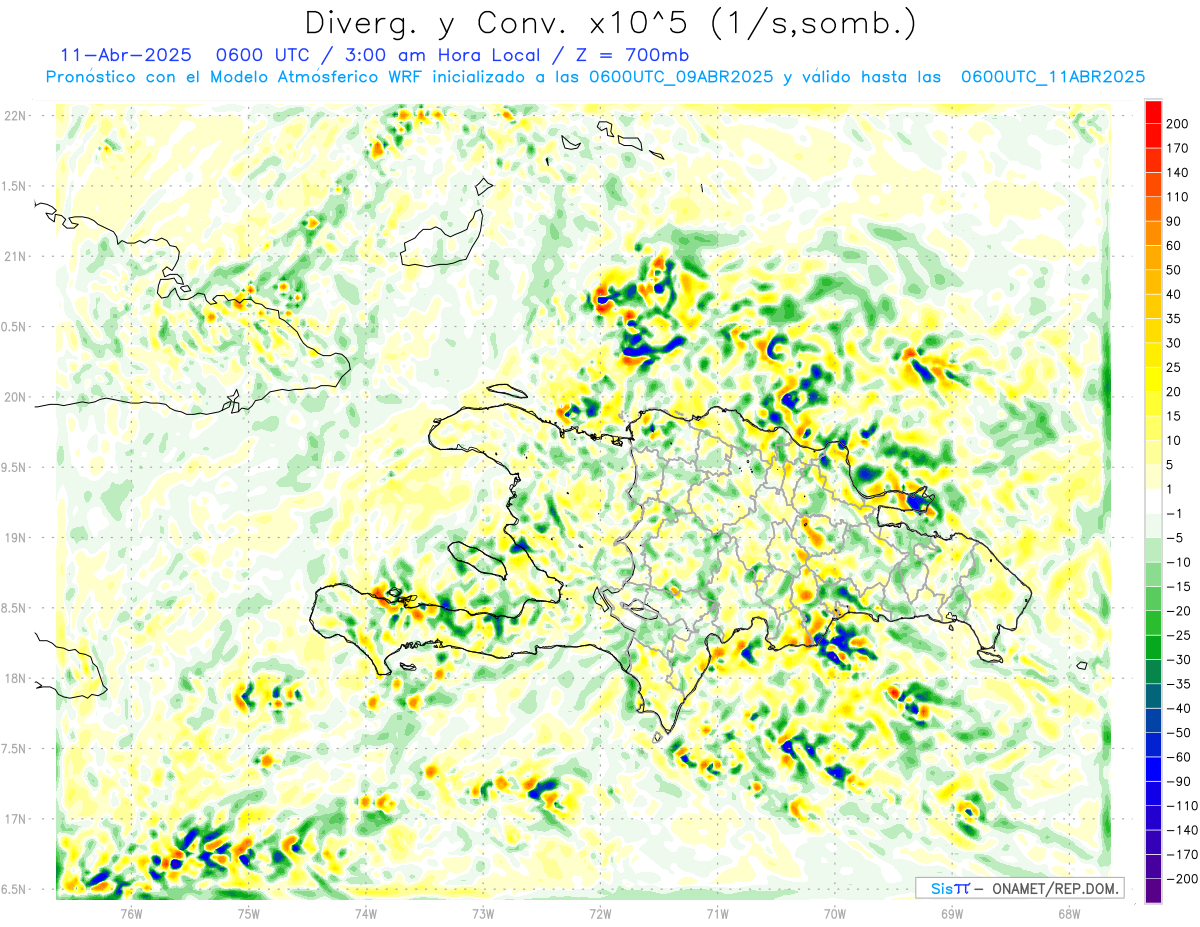The width and height of the screenshot is (1200, 927).
Task: Click the '70W' longitude label
Action: click(835, 913)
